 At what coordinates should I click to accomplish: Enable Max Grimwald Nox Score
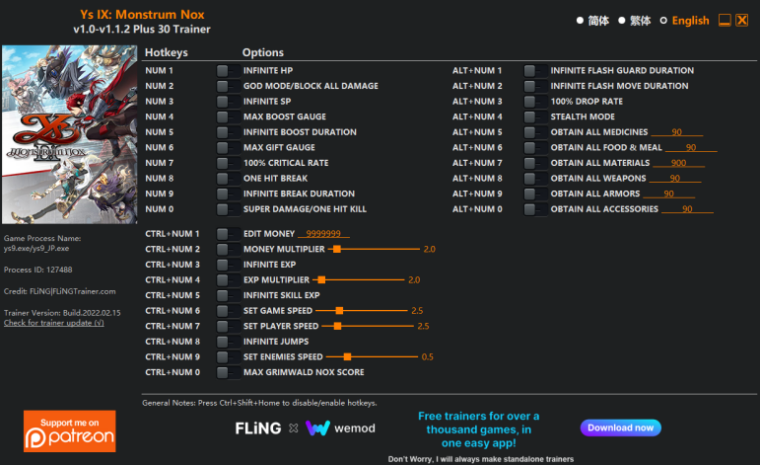coord(228,372)
